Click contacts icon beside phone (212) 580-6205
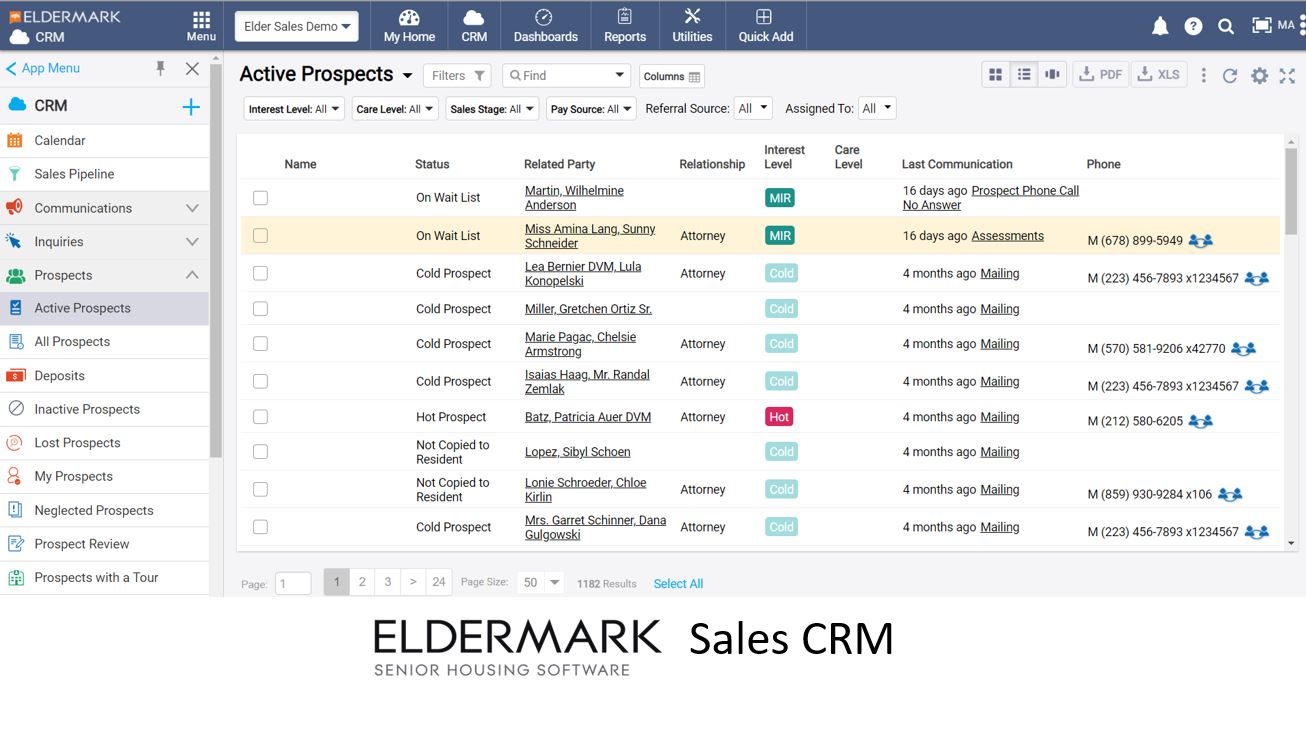The width and height of the screenshot is (1306, 735). 1200,422
